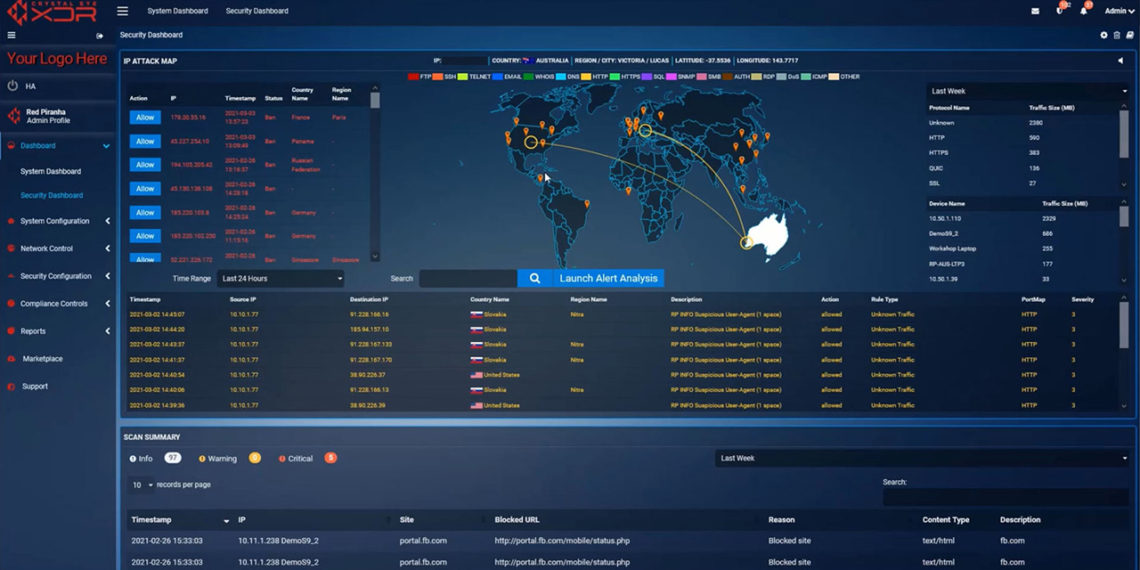Expand Compliance Controls submenu arrow
The width and height of the screenshot is (1140, 570).
(x=108, y=304)
